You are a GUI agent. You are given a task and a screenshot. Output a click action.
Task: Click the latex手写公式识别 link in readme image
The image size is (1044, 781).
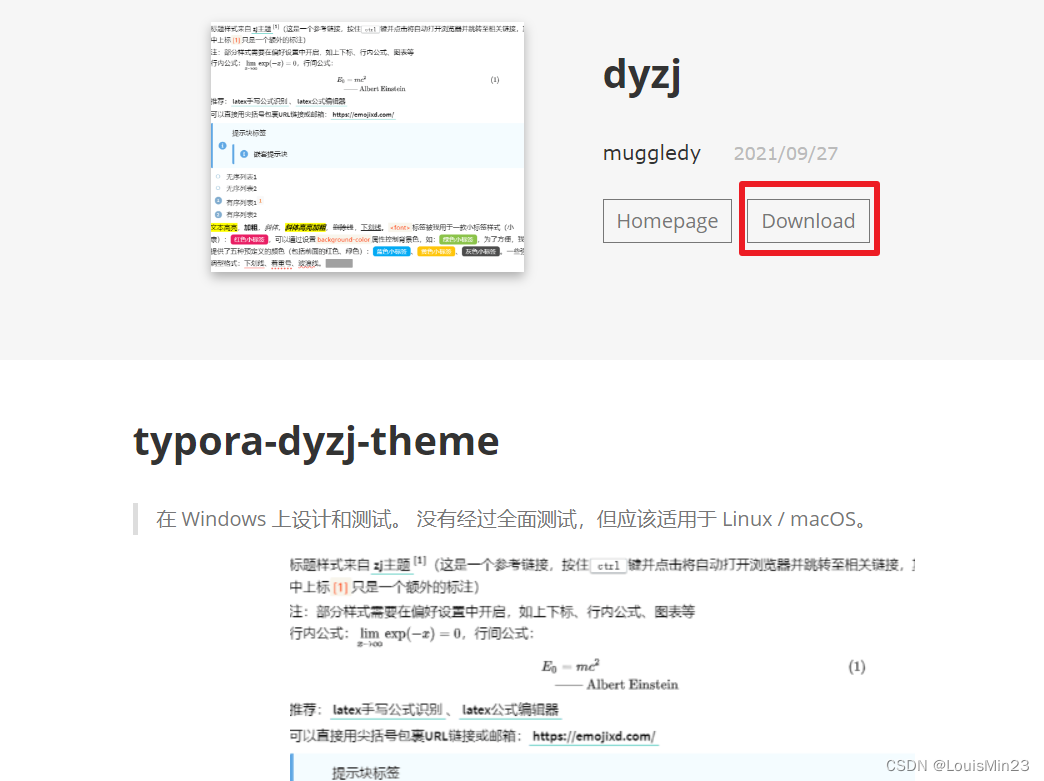pos(388,710)
